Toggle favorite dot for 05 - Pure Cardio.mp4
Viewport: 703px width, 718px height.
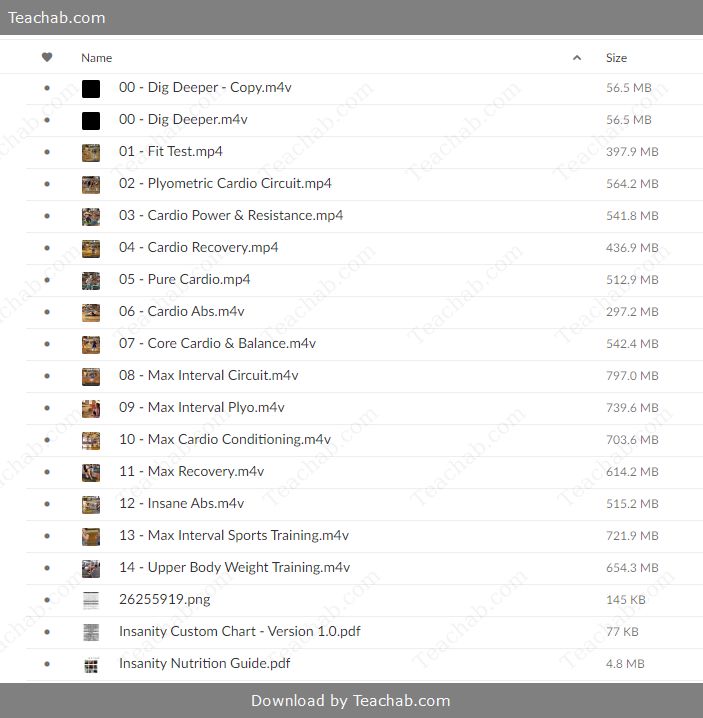[47, 280]
